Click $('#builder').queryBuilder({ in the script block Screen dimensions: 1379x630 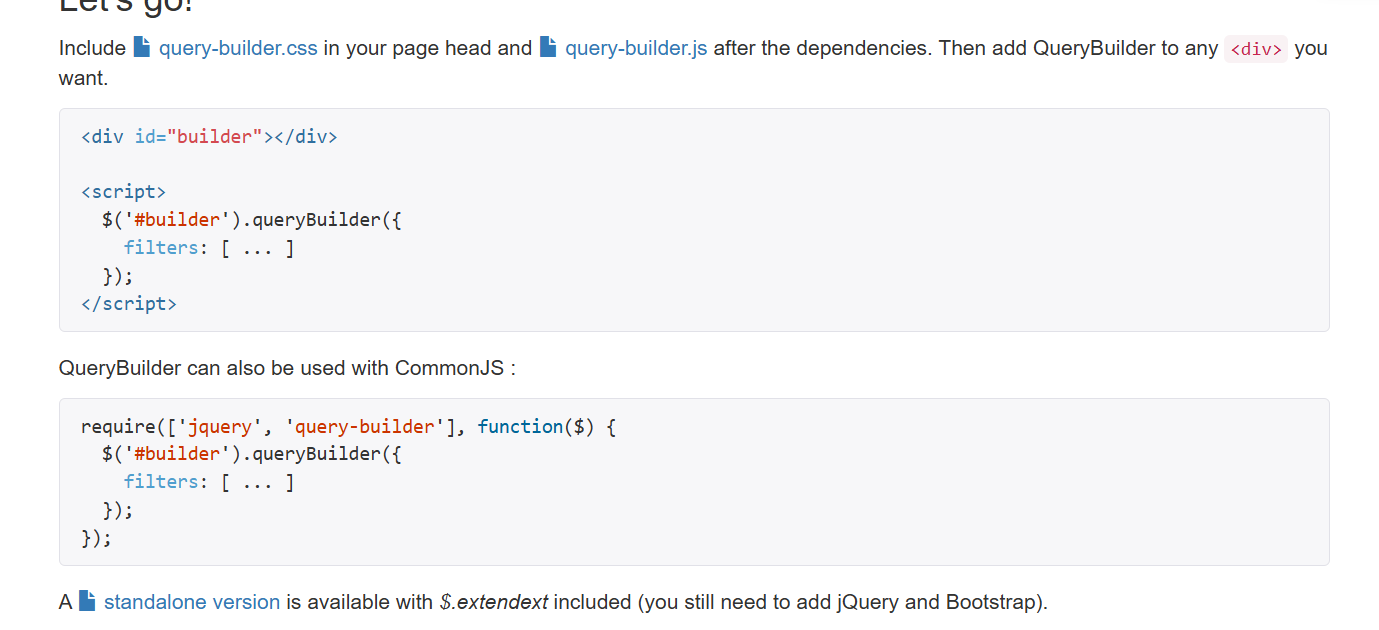(251, 220)
